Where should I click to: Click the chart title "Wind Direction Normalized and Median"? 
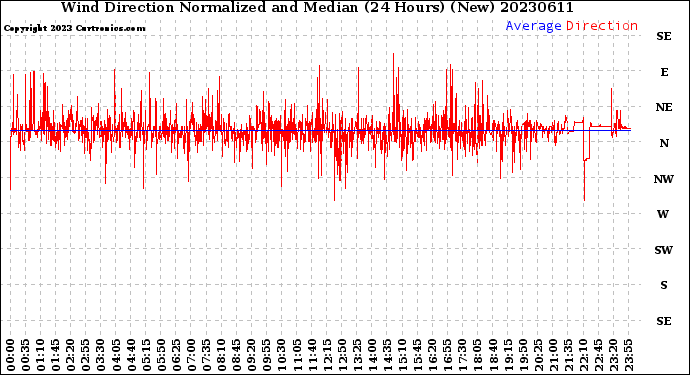pos(209,7)
